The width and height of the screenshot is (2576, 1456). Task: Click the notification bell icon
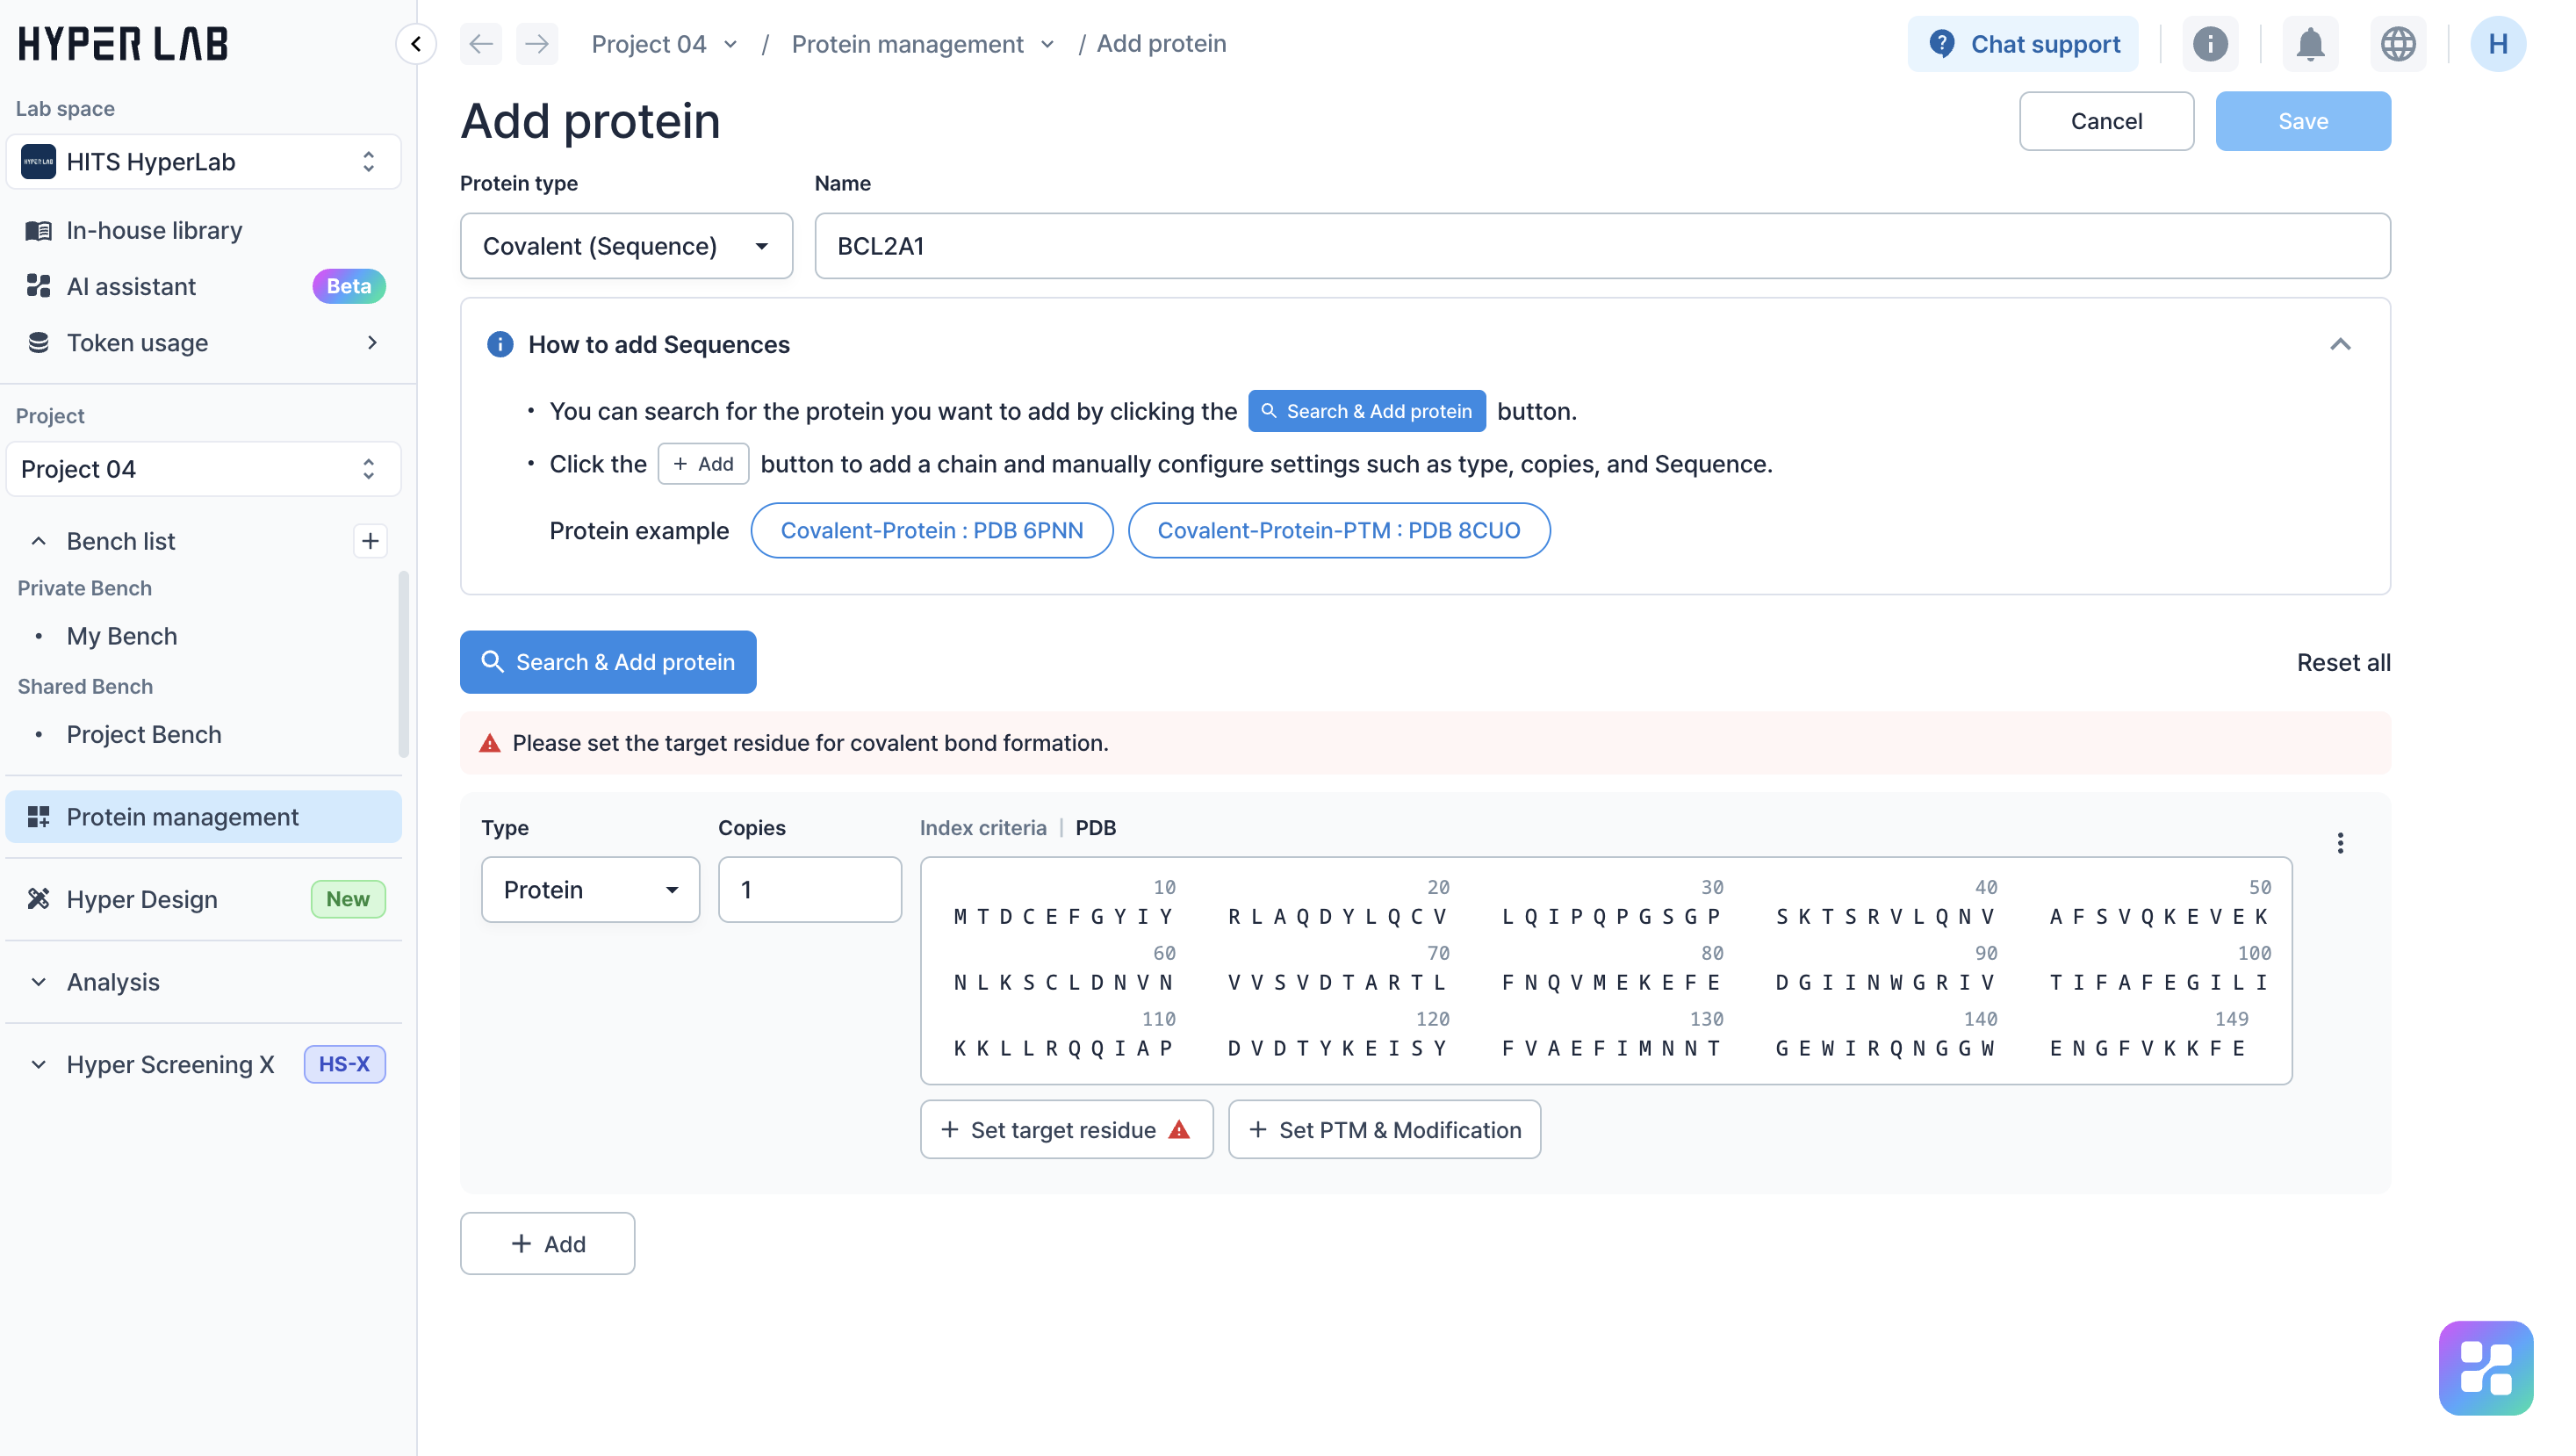(x=2309, y=44)
